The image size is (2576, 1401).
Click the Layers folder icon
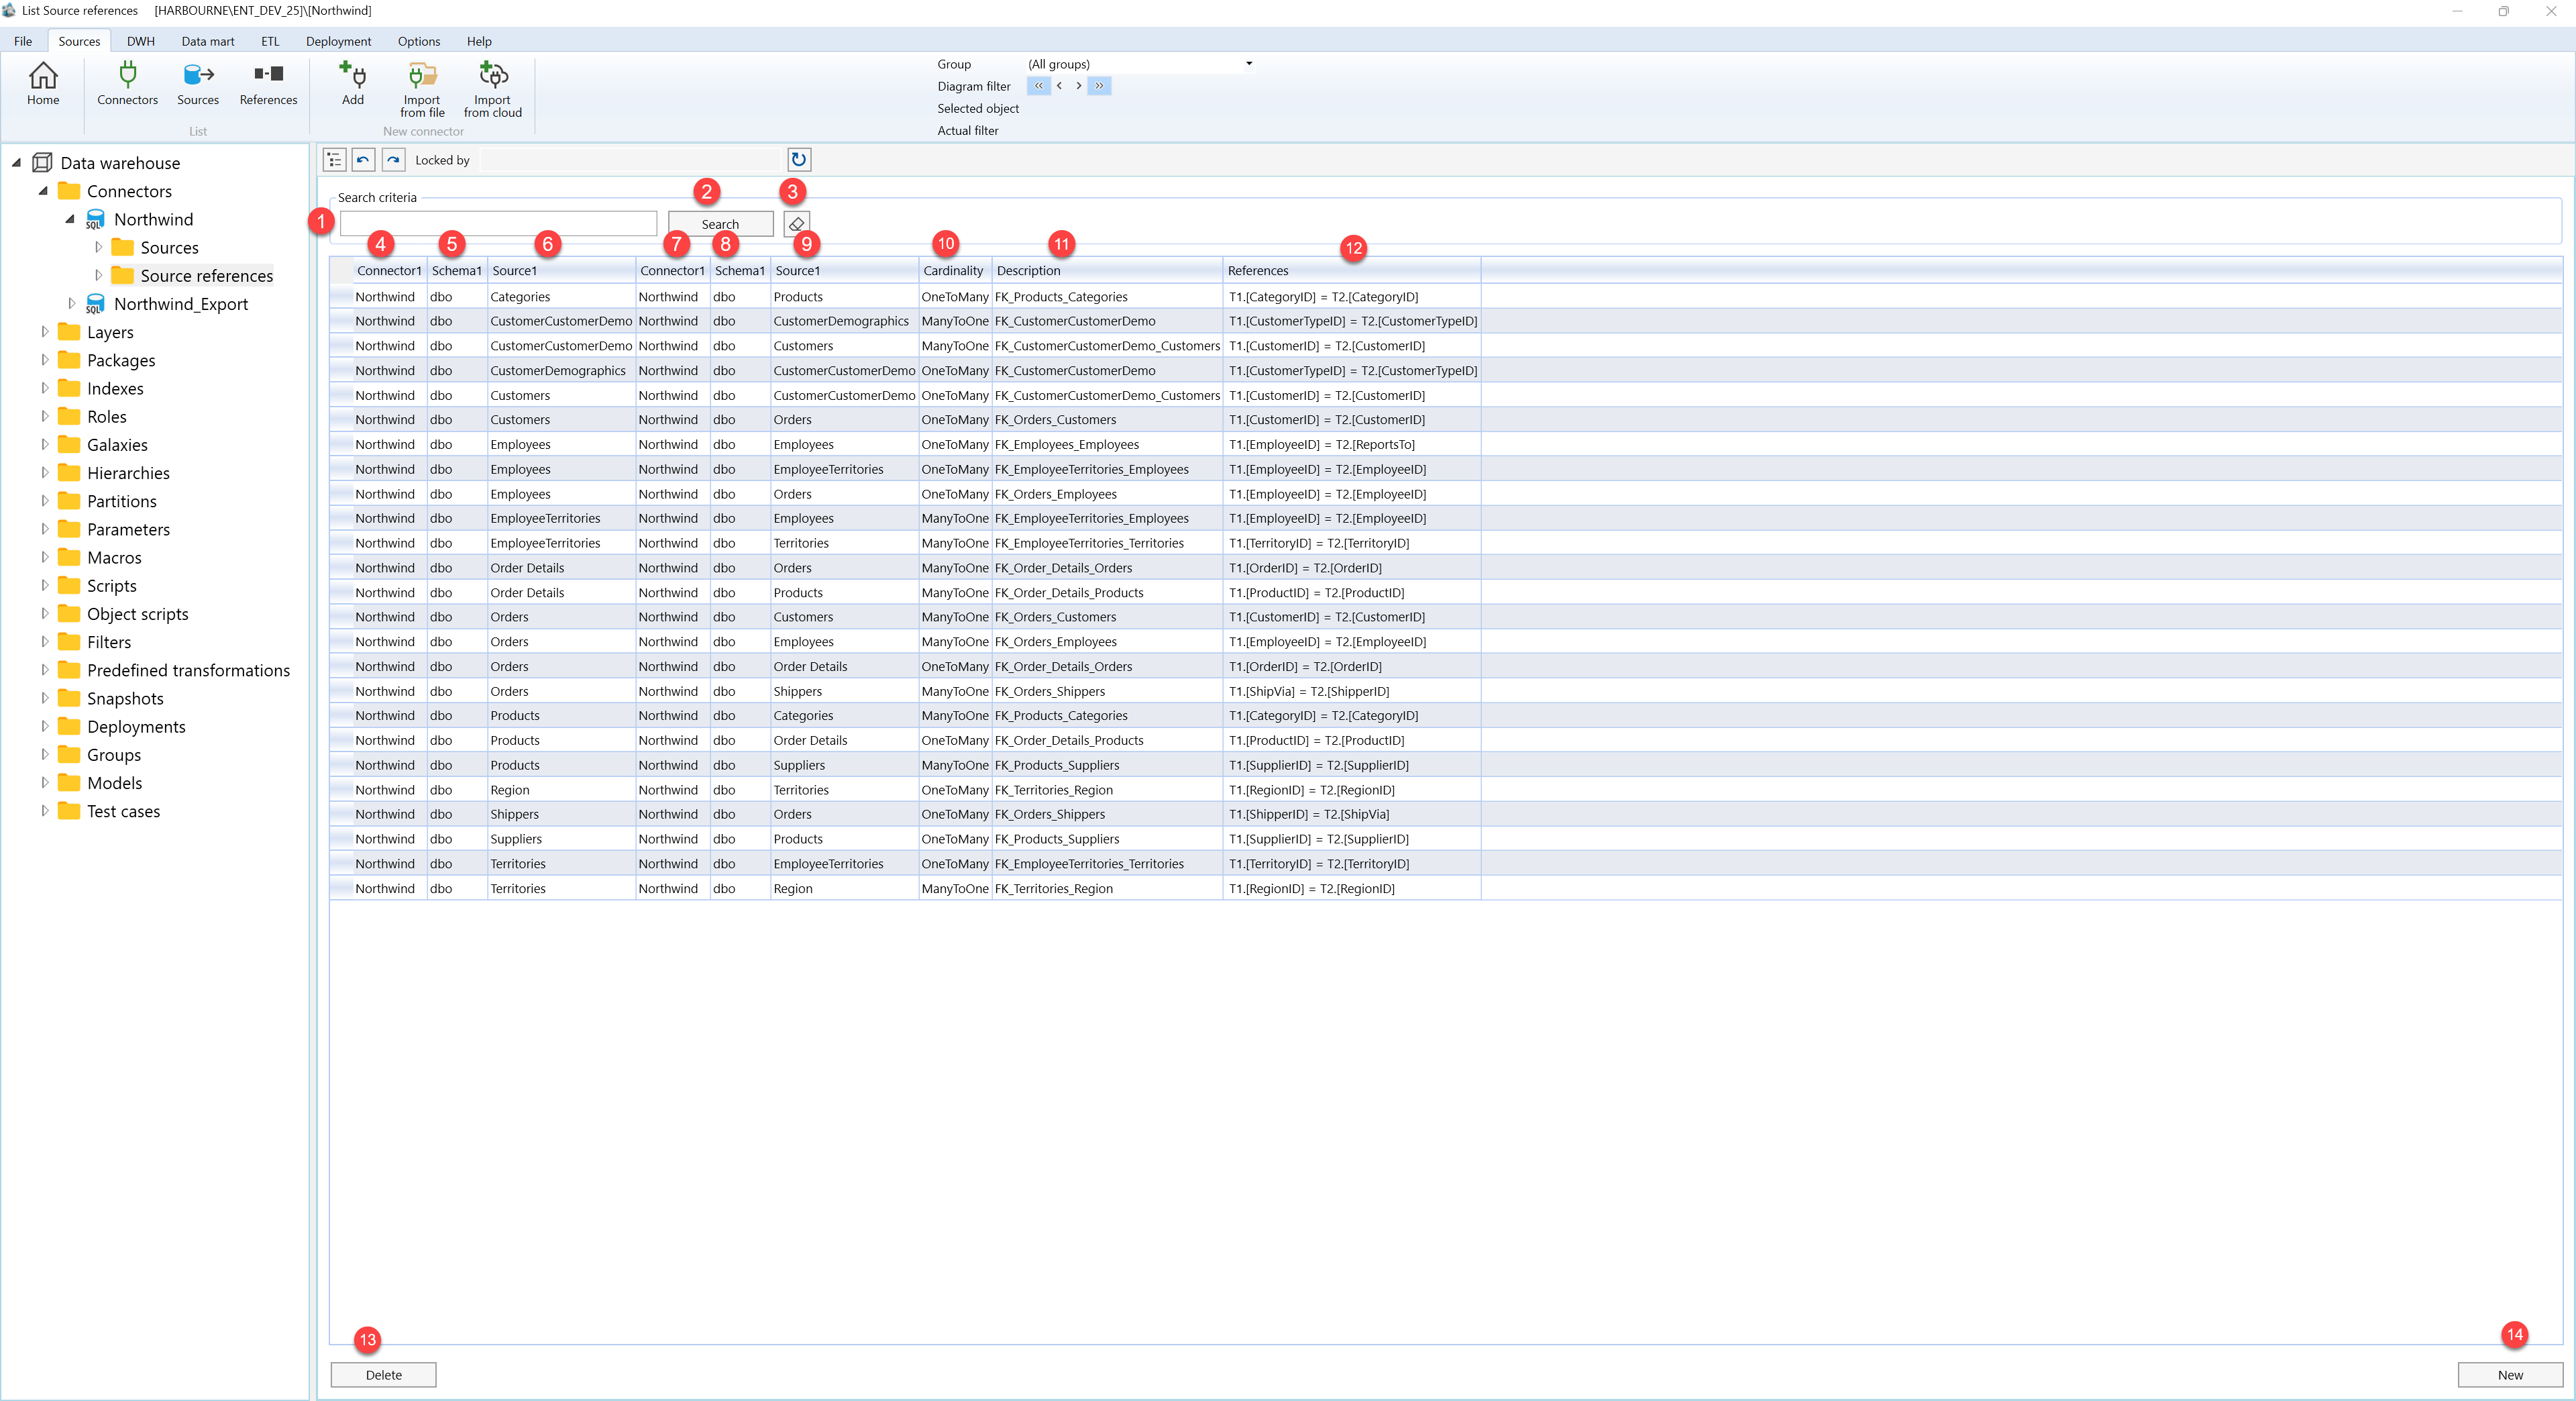click(x=69, y=332)
